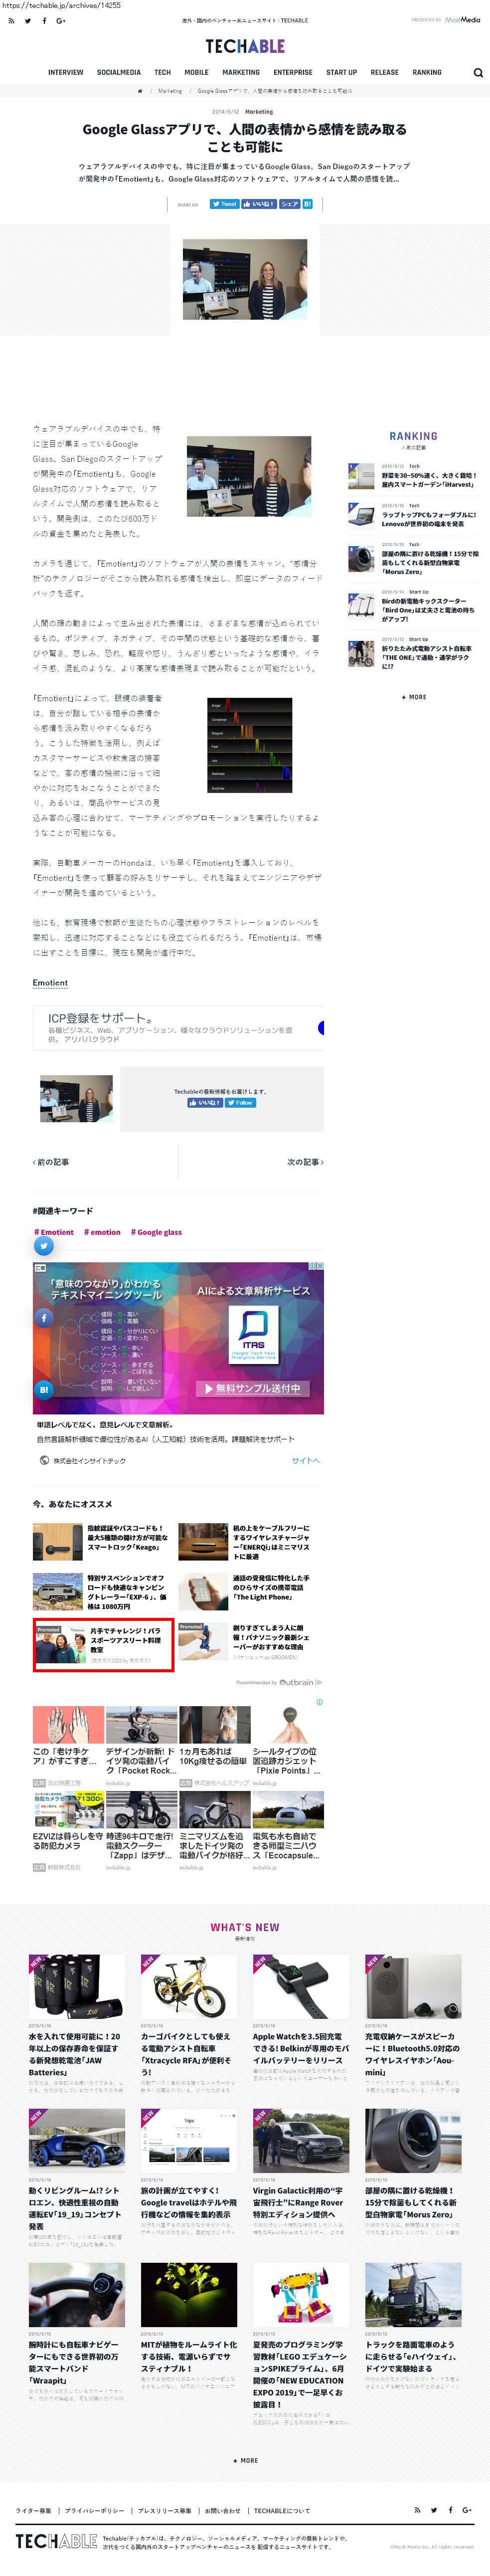Share the article with the Tweet button
490x2576 pixels.
[224, 204]
